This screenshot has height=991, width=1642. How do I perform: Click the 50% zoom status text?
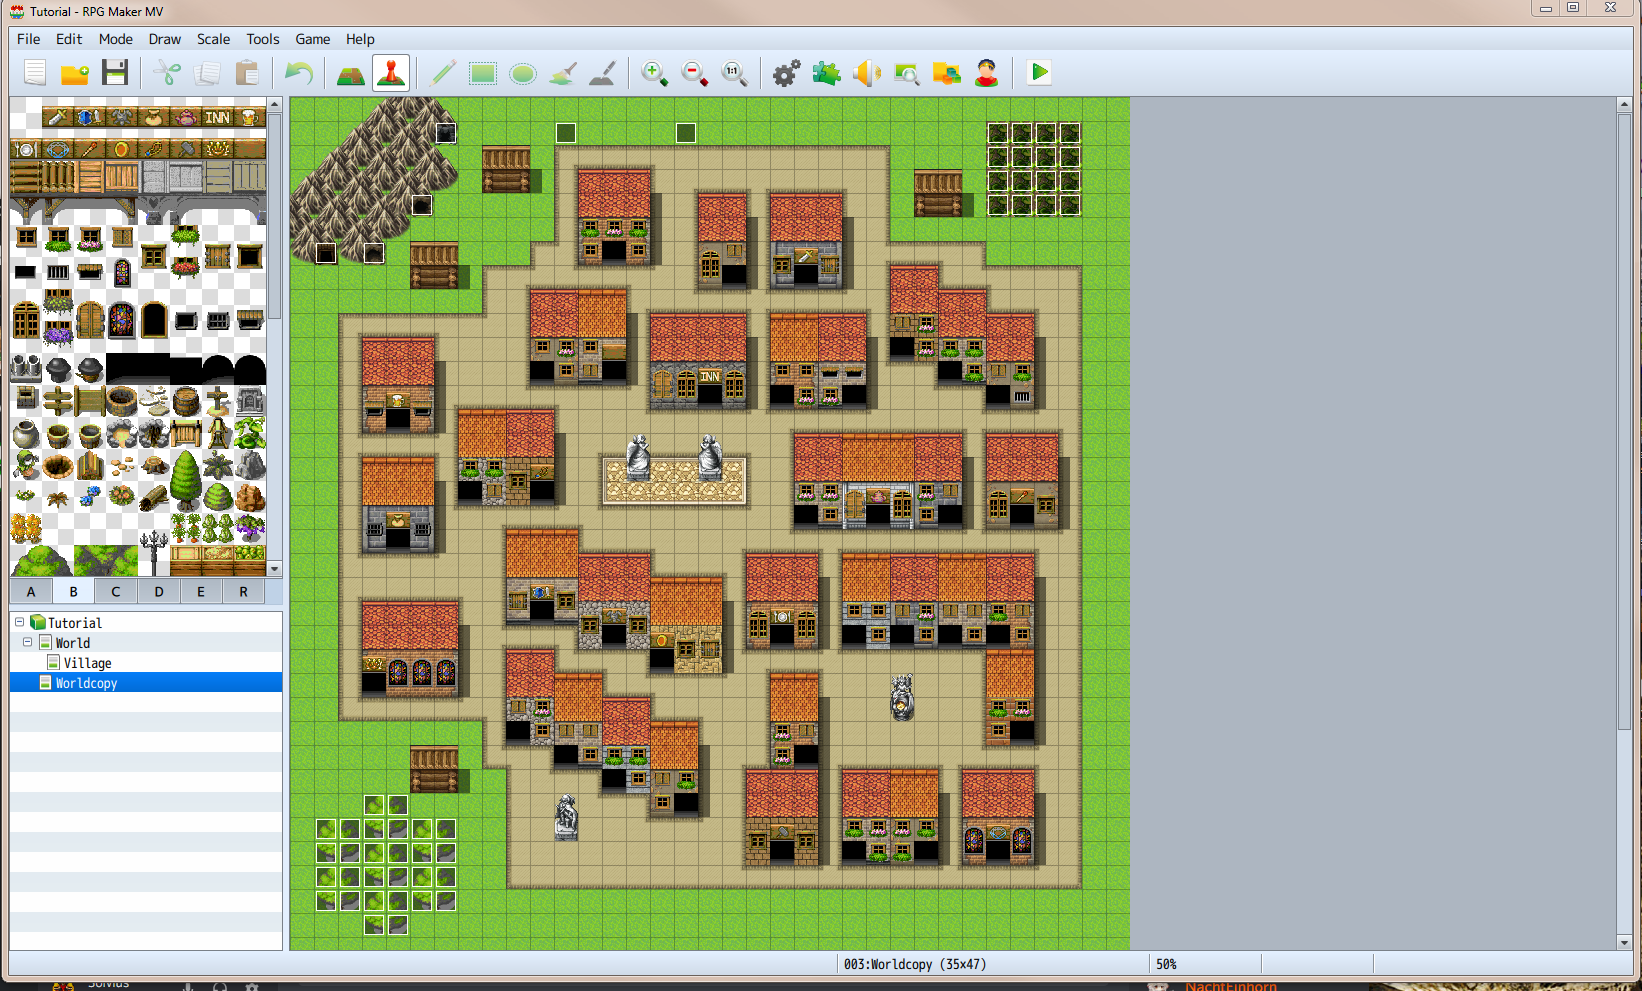click(1166, 964)
